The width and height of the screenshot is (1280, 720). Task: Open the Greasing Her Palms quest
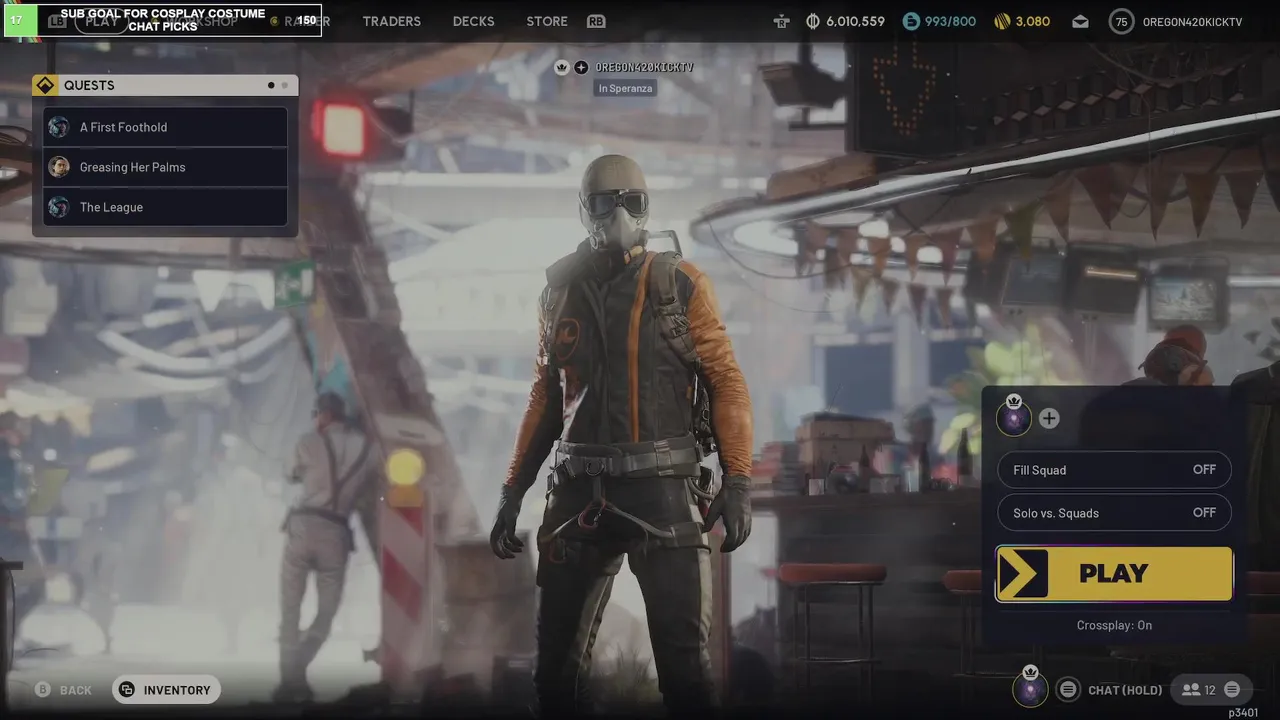[165, 167]
